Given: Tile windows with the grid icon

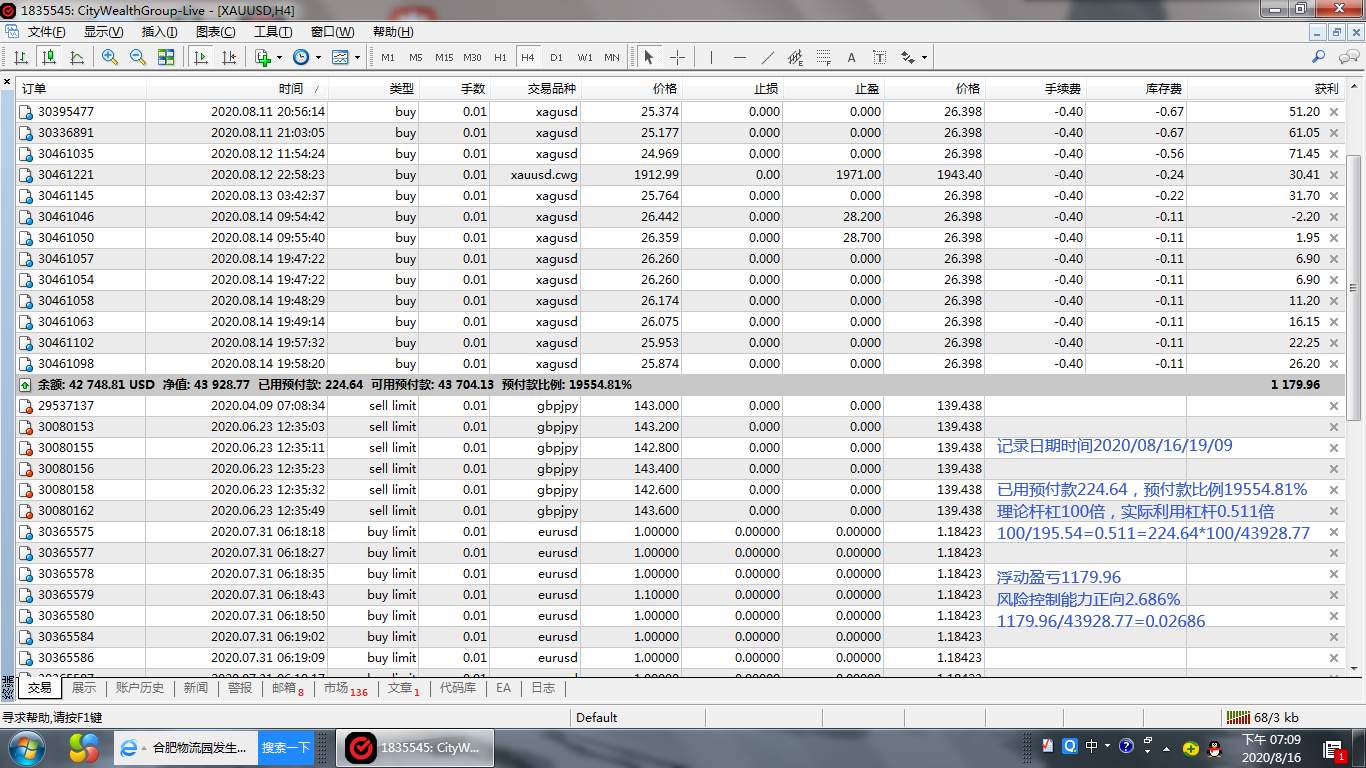Looking at the screenshot, I should tap(166, 57).
